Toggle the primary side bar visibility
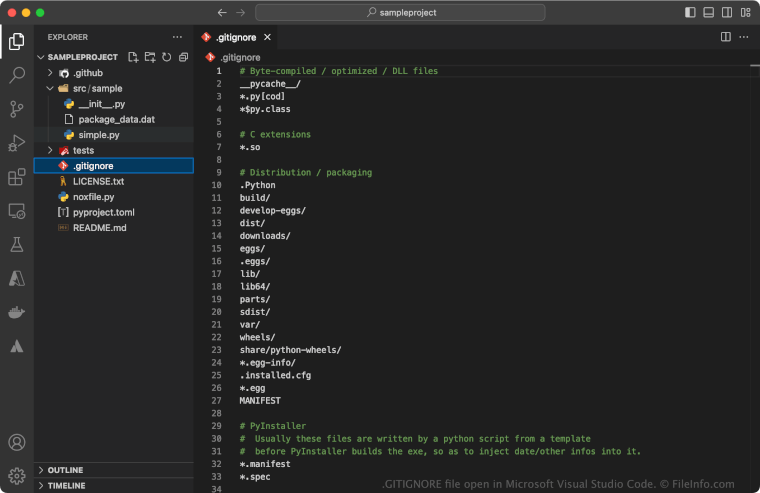Image resolution: width=760 pixels, height=493 pixels. 690,13
